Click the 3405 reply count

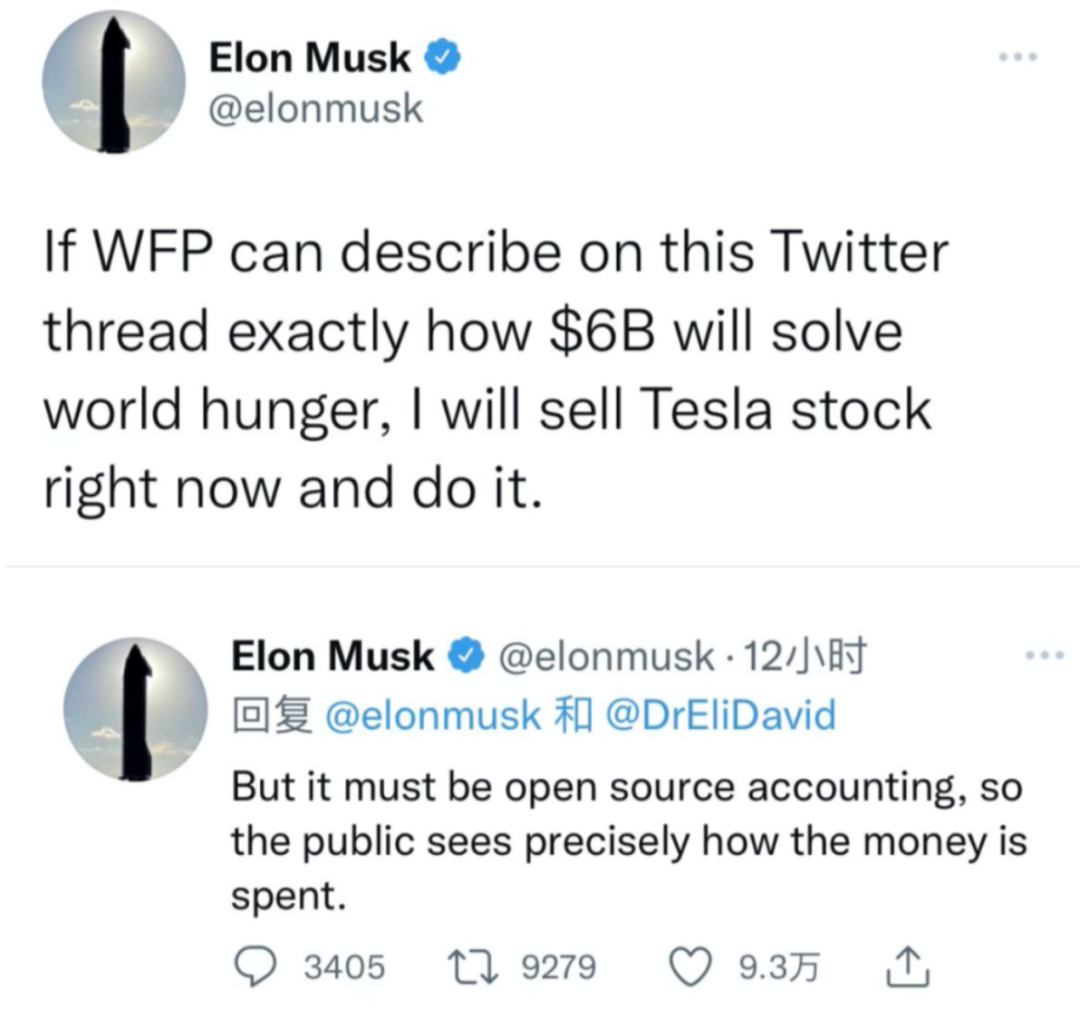[x=343, y=968]
